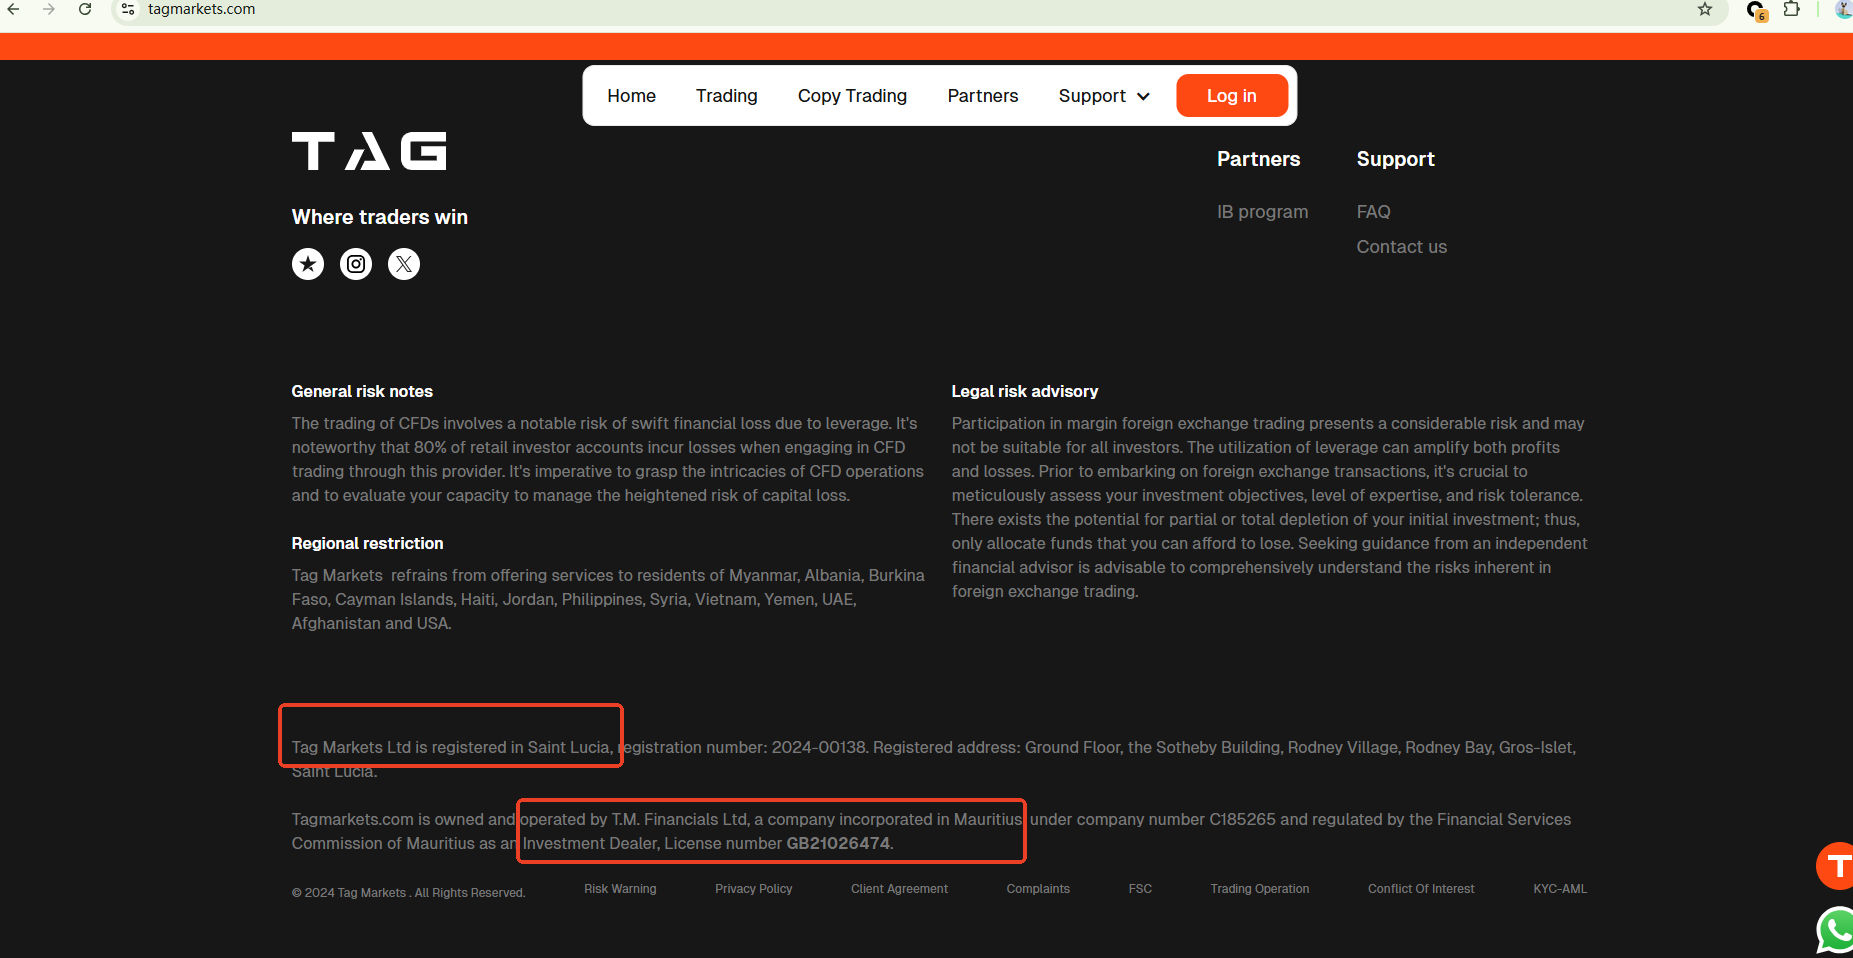Click the 'General risk notes' heading
This screenshot has width=1853, height=958.
coord(362,391)
